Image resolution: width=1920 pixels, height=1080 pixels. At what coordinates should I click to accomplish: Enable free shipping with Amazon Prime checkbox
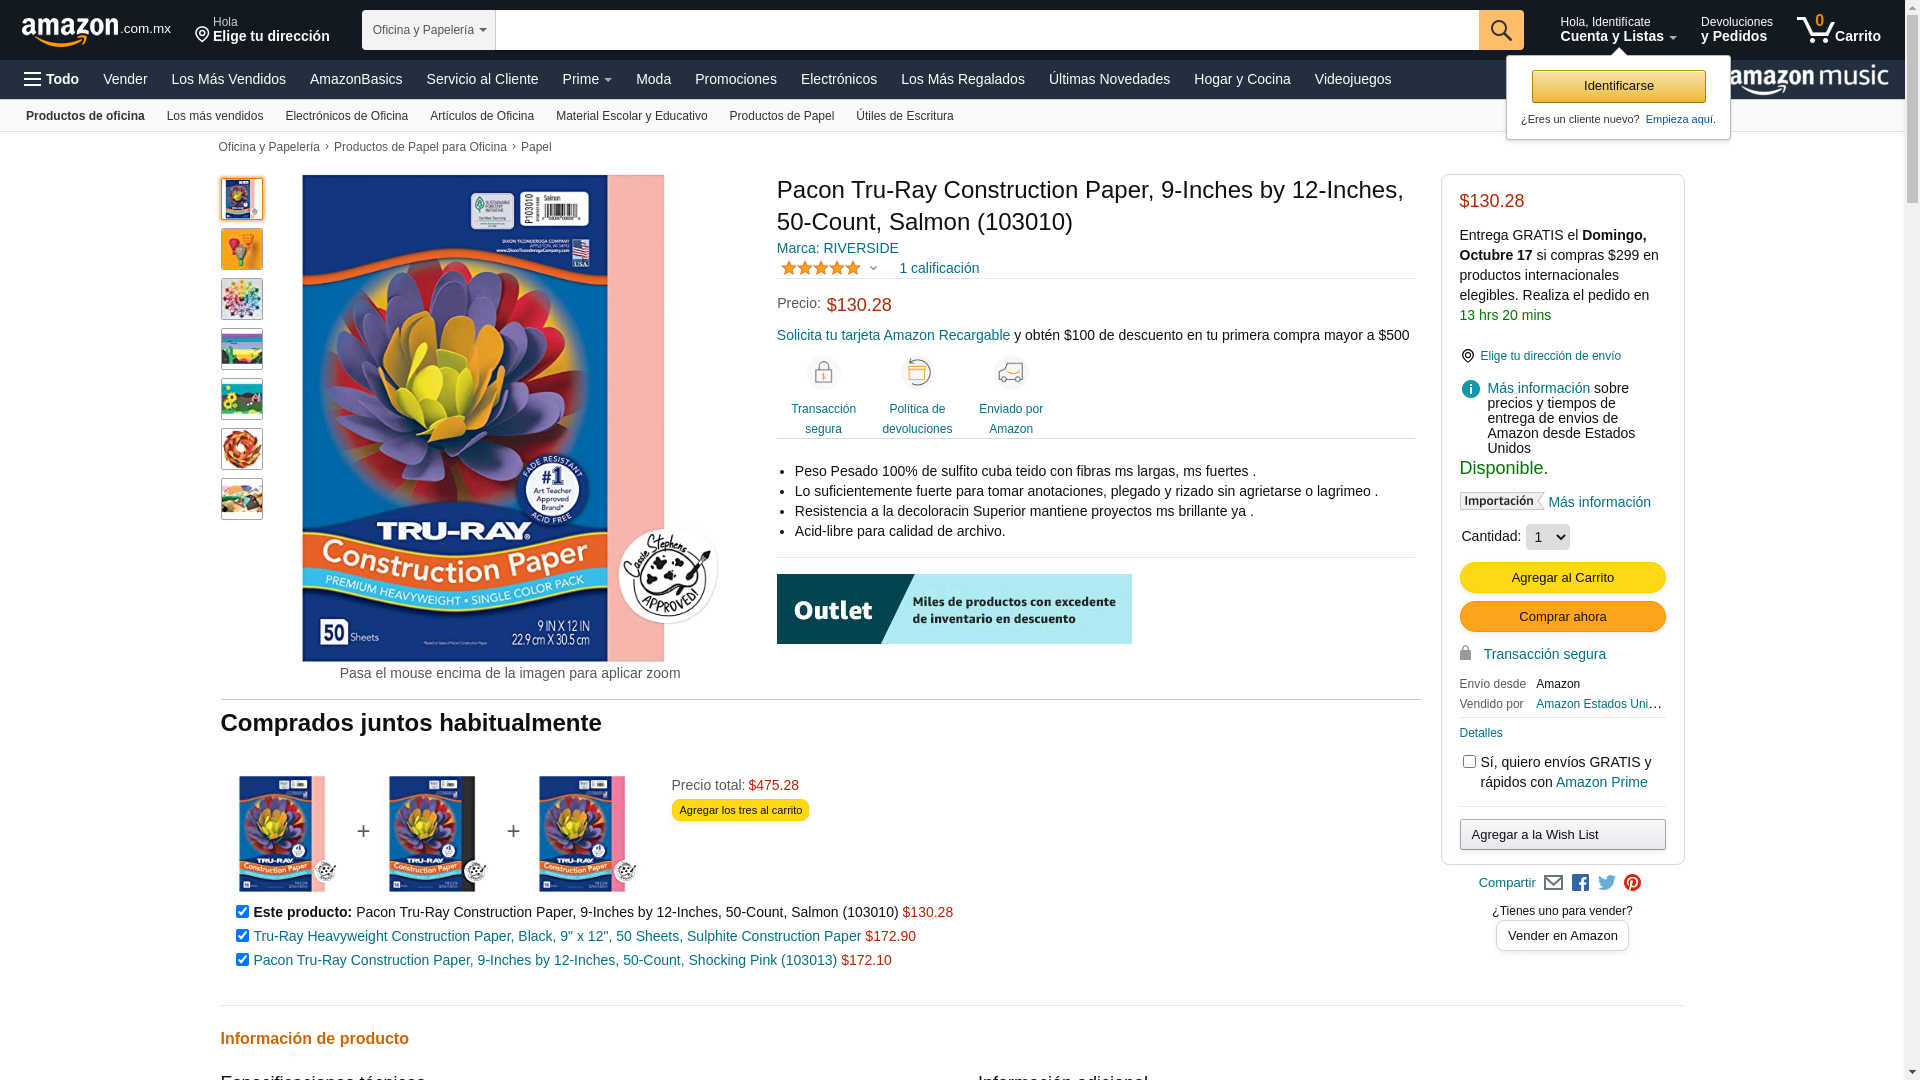coord(1469,762)
